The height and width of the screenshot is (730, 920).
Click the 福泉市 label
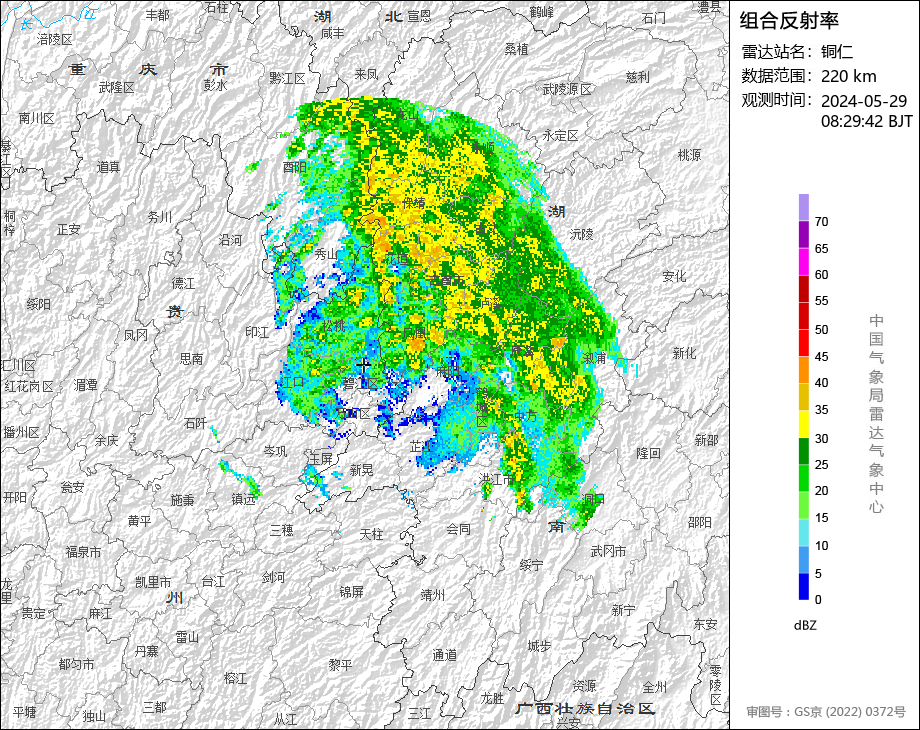click(83, 552)
